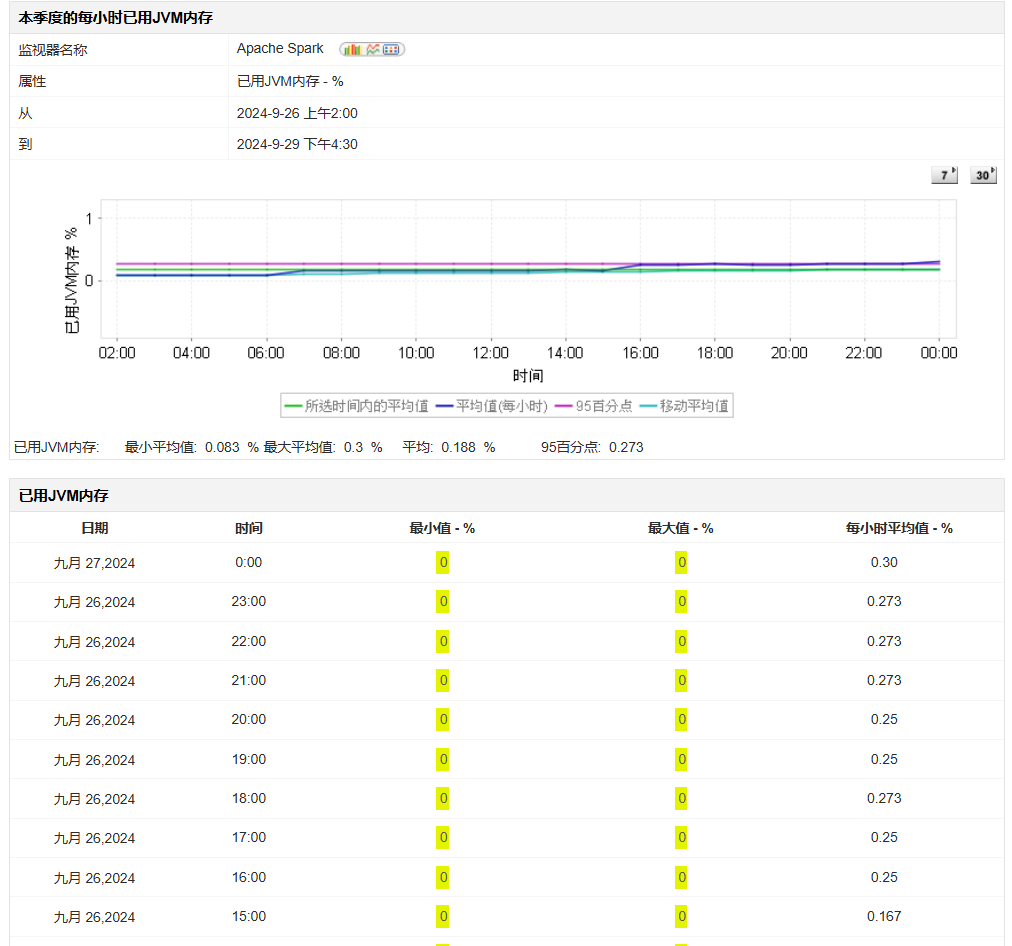Click the 日期 column header
The height and width of the screenshot is (946, 1012).
tap(94, 528)
